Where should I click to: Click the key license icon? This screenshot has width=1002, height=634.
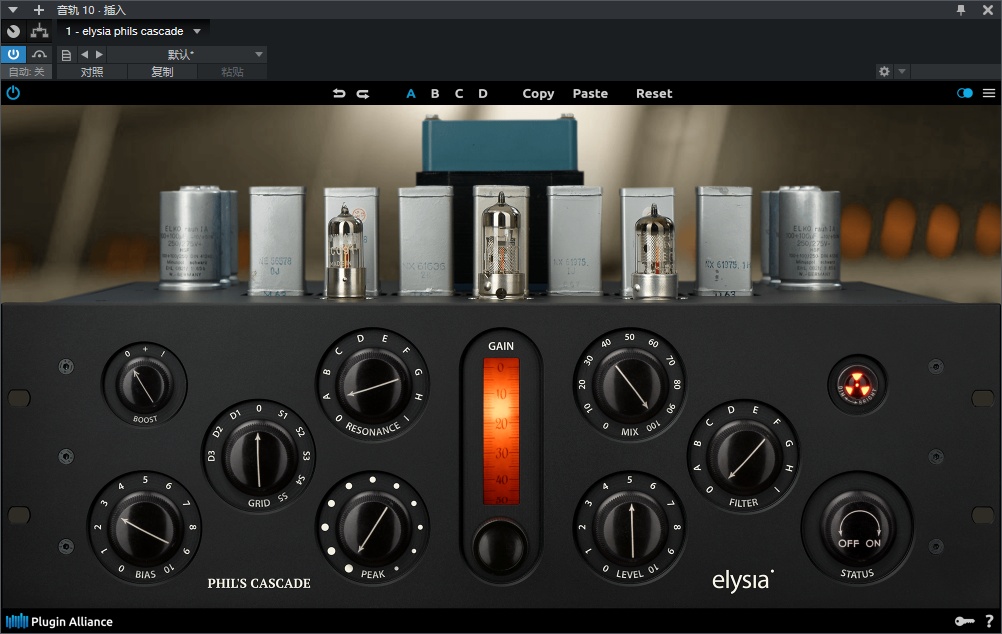click(x=964, y=621)
